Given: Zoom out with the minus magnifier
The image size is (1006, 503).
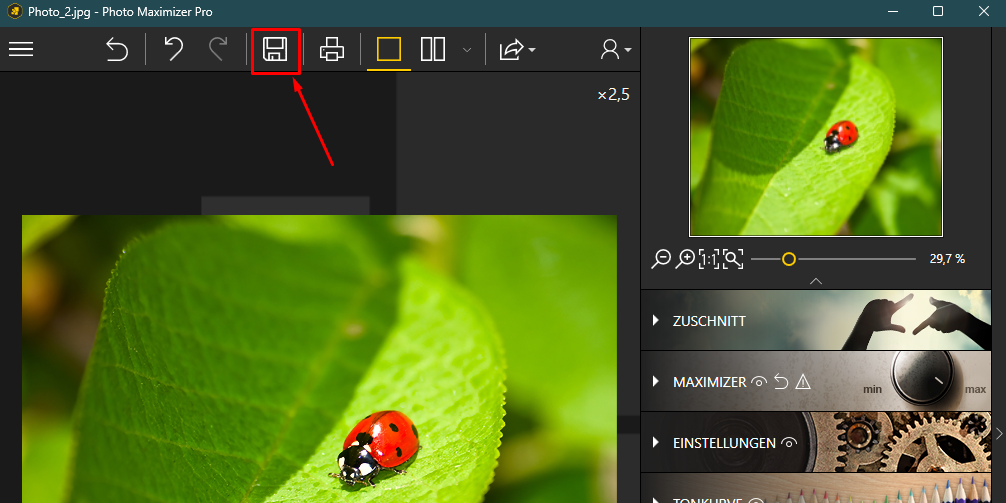Looking at the screenshot, I should tap(660, 259).
